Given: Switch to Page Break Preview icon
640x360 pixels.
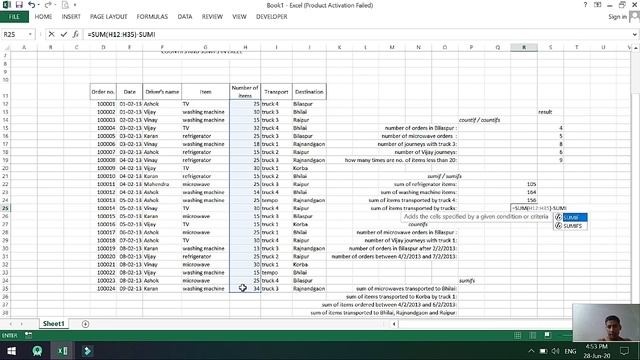Looking at the screenshot, I should pos(548,335).
